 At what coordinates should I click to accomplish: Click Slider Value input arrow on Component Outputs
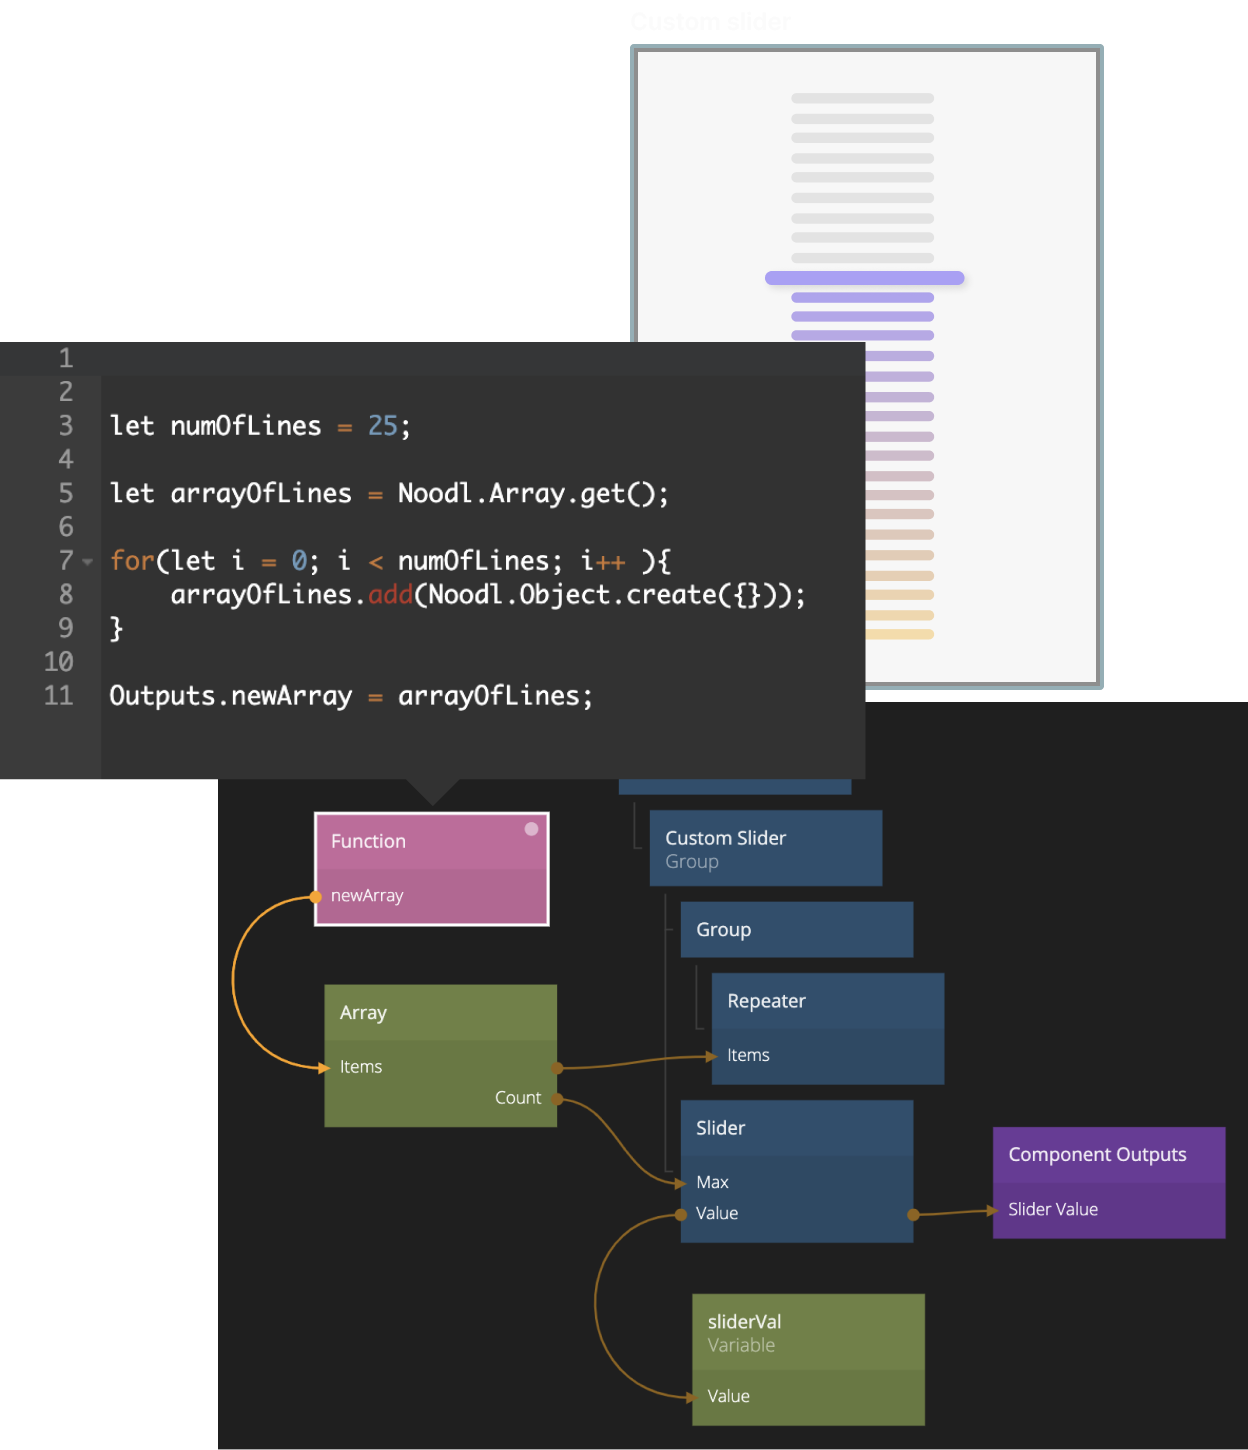coord(993,1211)
